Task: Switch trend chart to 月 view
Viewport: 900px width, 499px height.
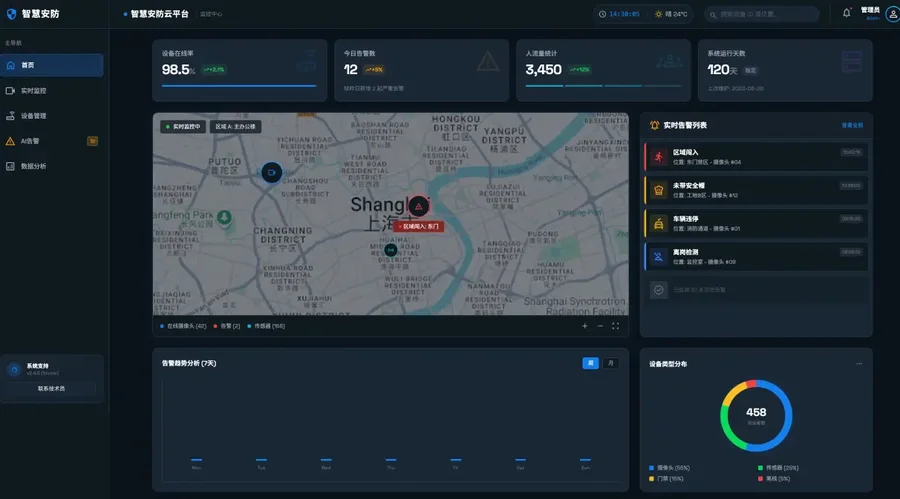Action: point(610,363)
